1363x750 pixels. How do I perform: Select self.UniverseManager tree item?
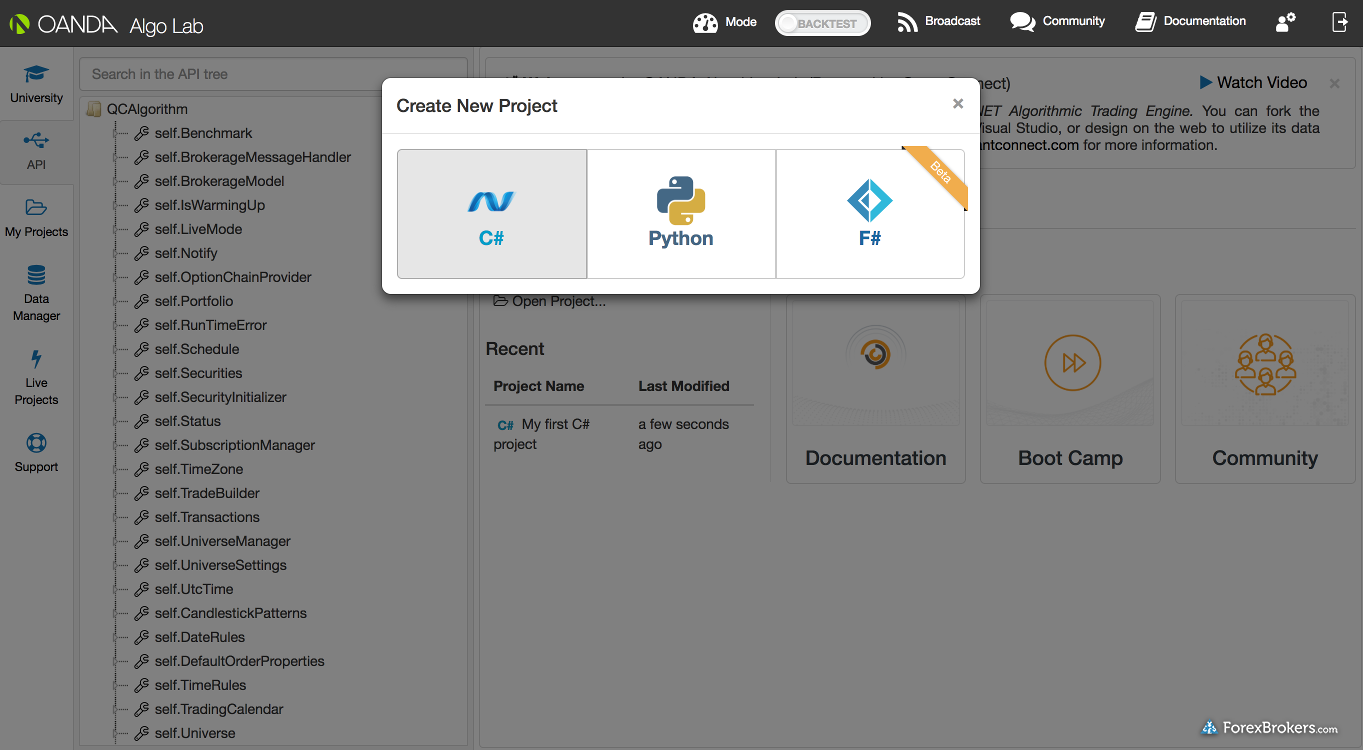click(x=222, y=541)
